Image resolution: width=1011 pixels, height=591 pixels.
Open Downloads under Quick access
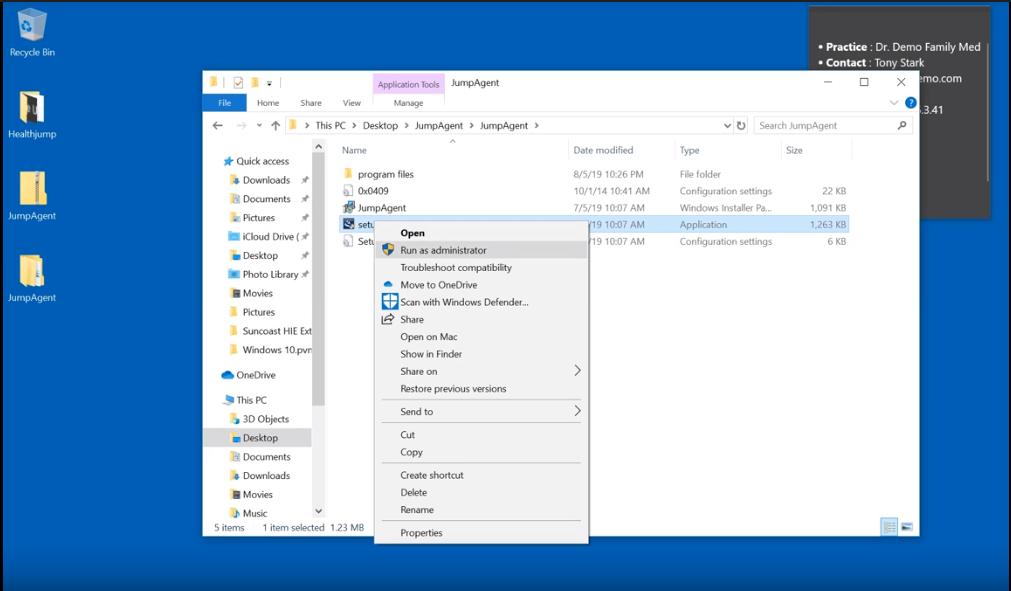pos(266,180)
